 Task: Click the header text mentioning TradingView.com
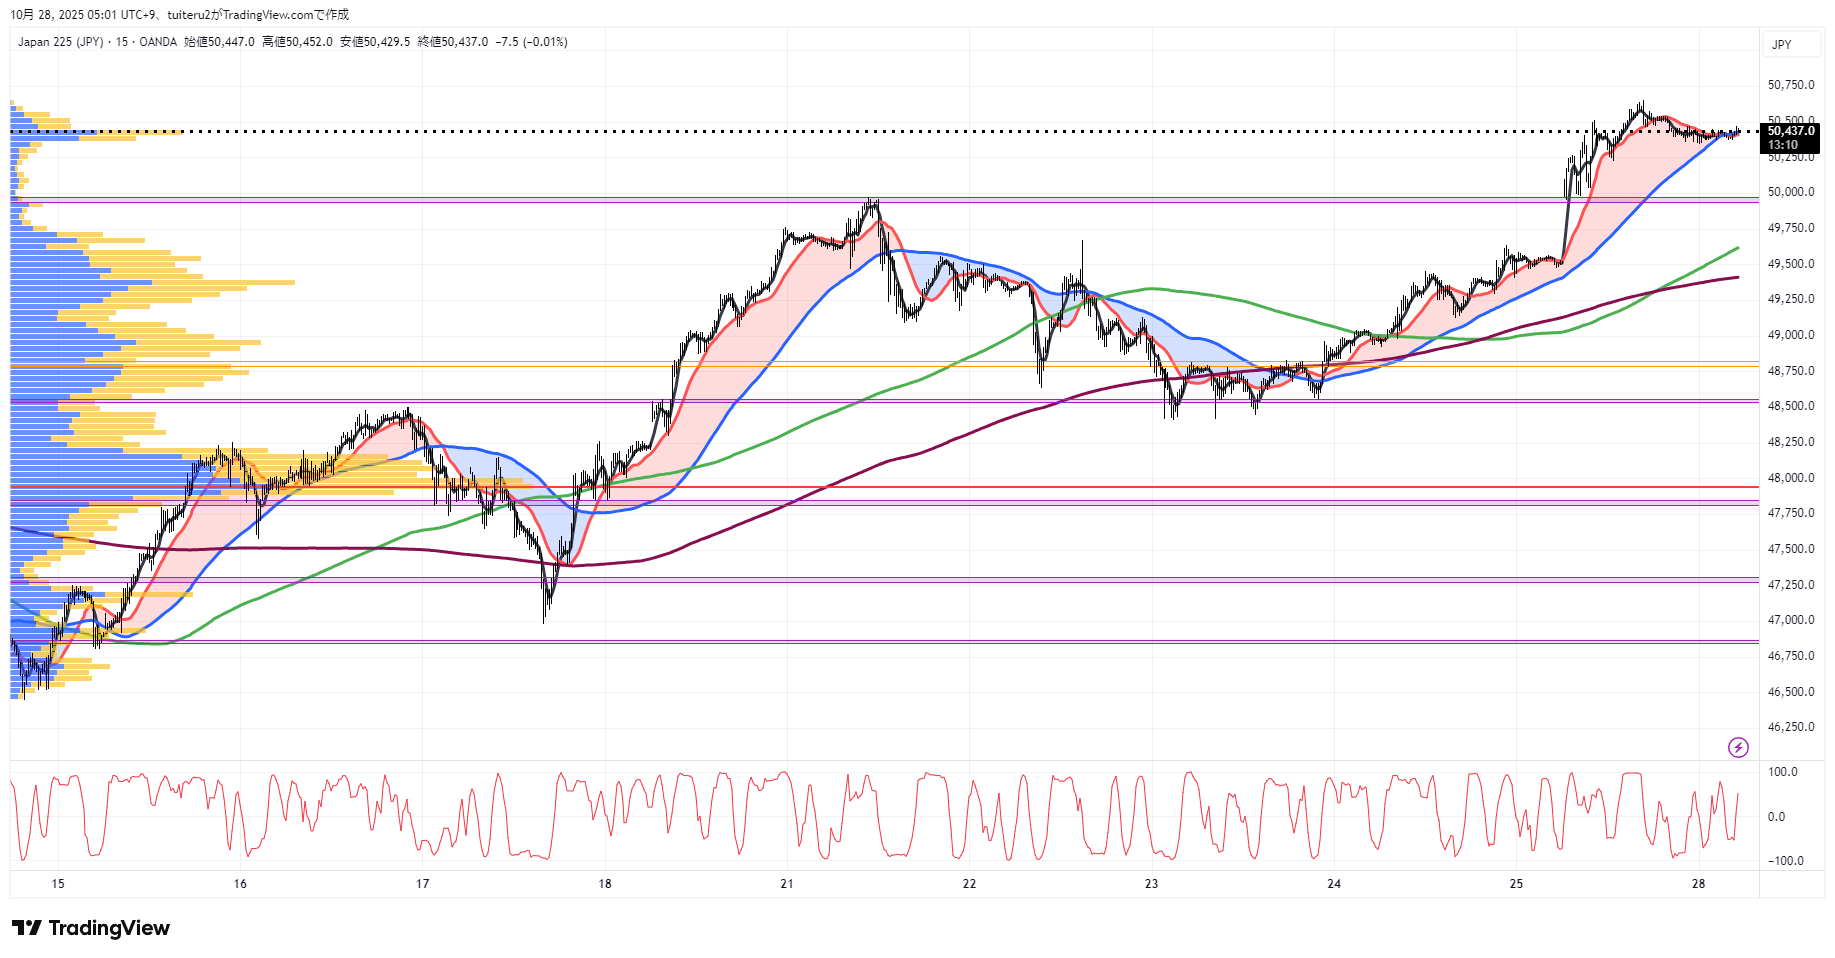180,14
